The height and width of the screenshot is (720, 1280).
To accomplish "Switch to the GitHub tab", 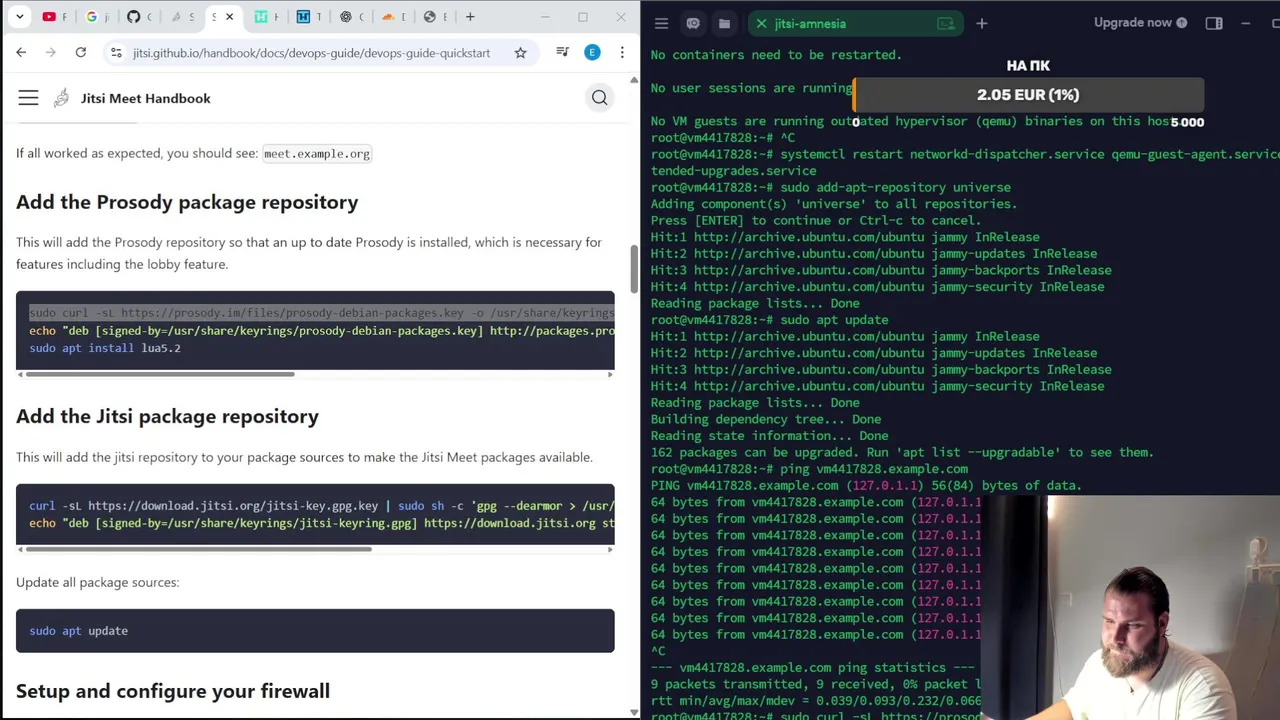I will click(139, 17).
